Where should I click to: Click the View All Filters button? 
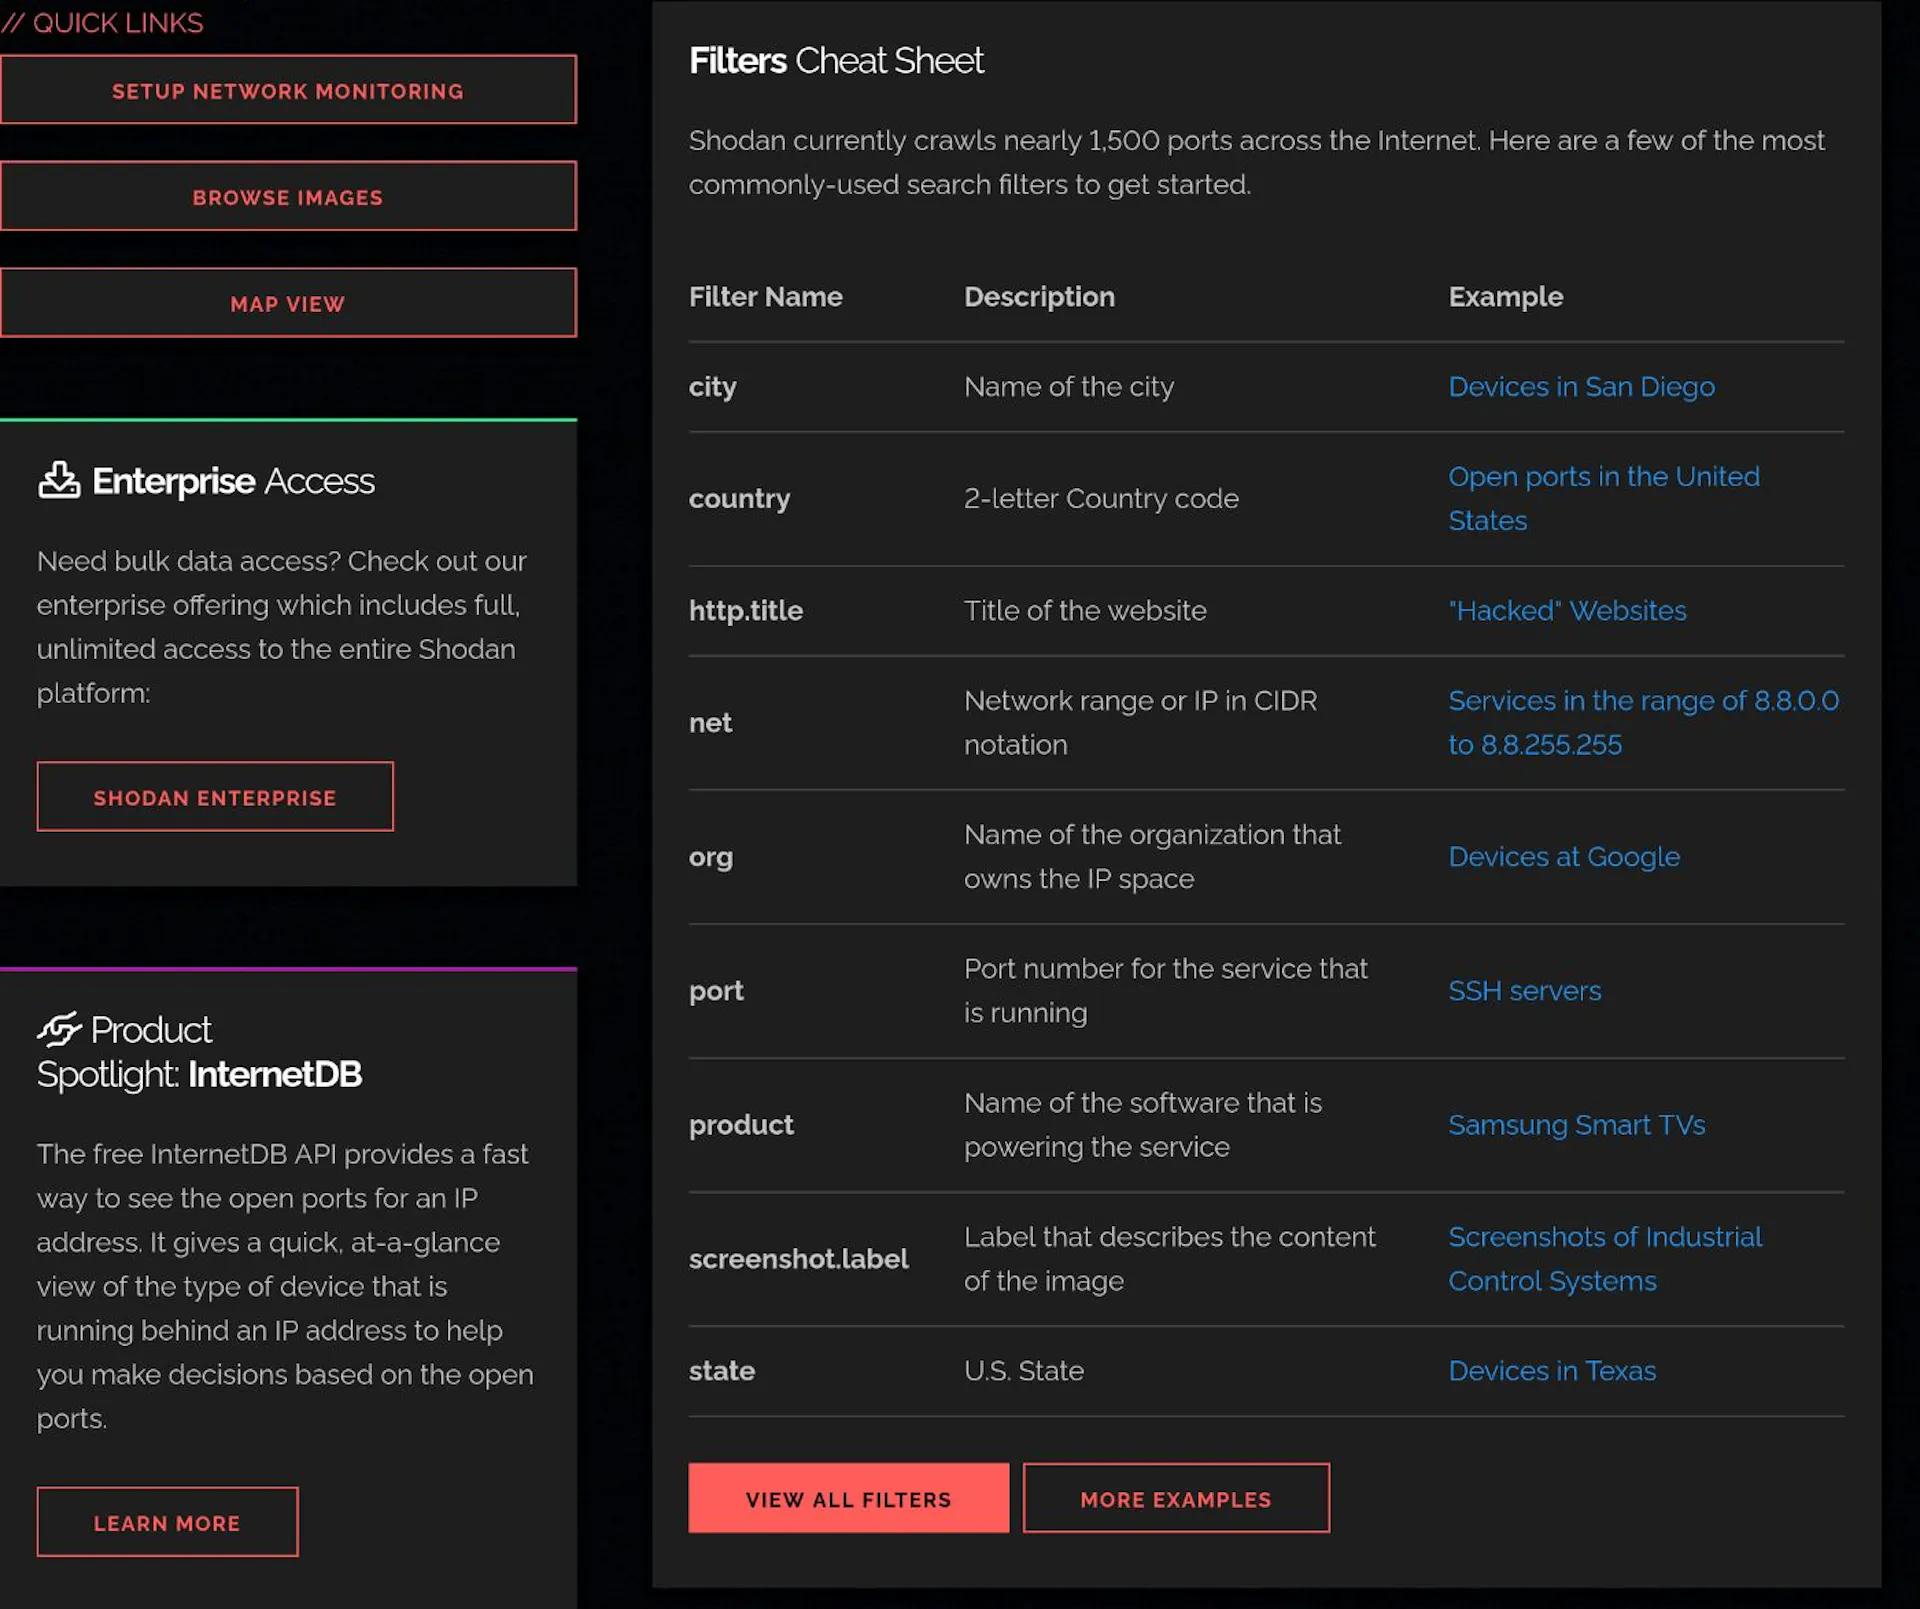[x=848, y=1498]
